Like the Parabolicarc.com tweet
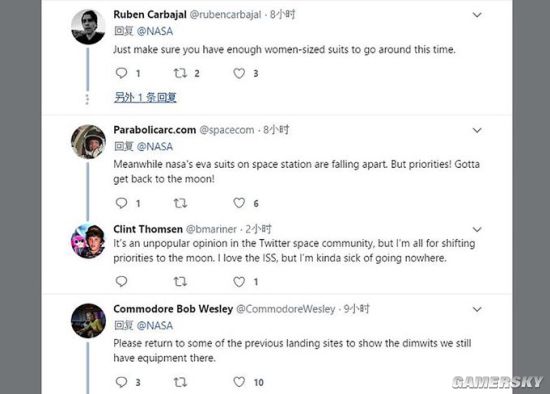This screenshot has width=550, height=394. point(239,203)
